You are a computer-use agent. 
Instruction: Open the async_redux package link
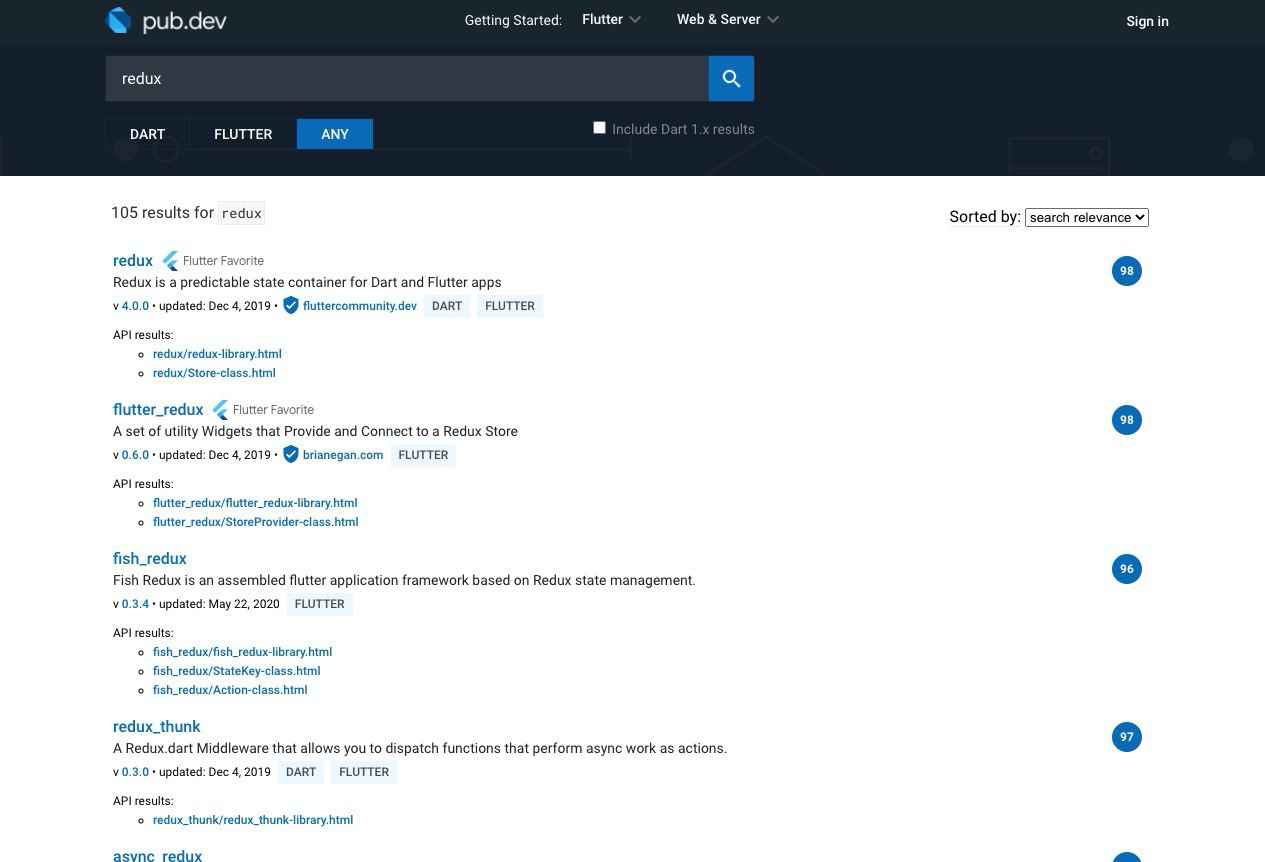(158, 855)
